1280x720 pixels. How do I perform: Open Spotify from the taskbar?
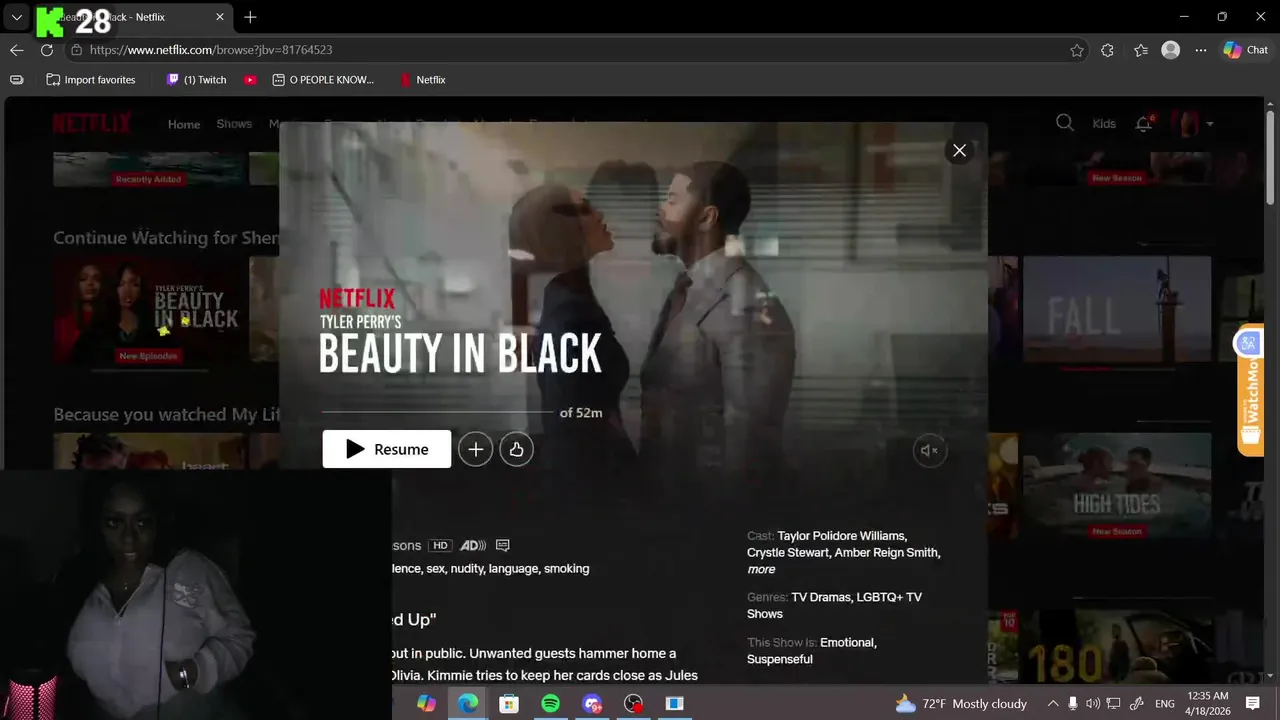pyautogui.click(x=550, y=704)
